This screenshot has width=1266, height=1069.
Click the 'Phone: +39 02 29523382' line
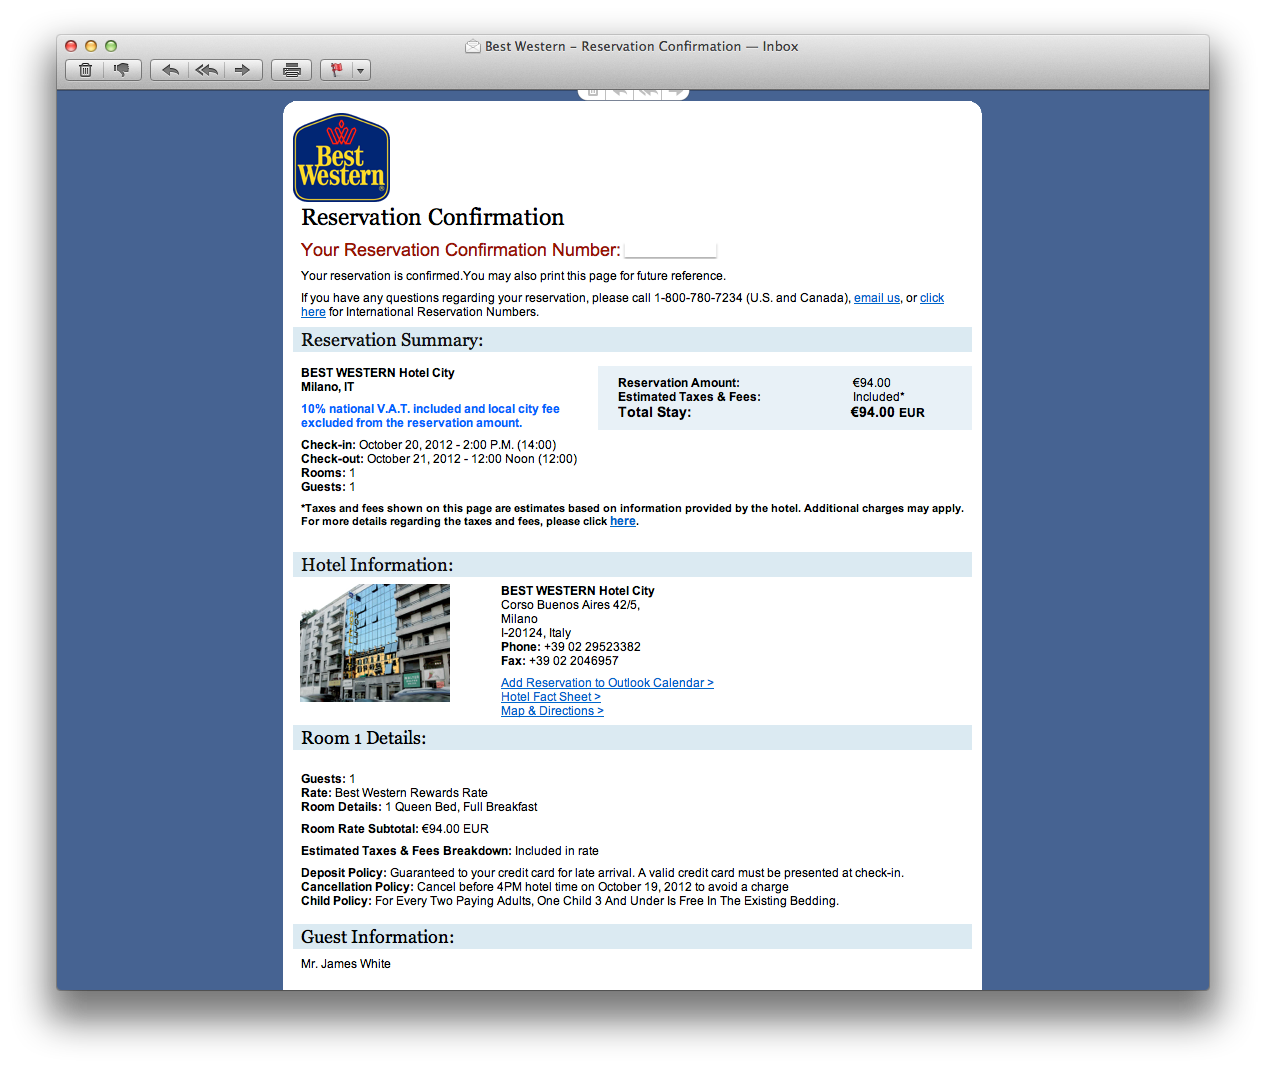click(571, 647)
